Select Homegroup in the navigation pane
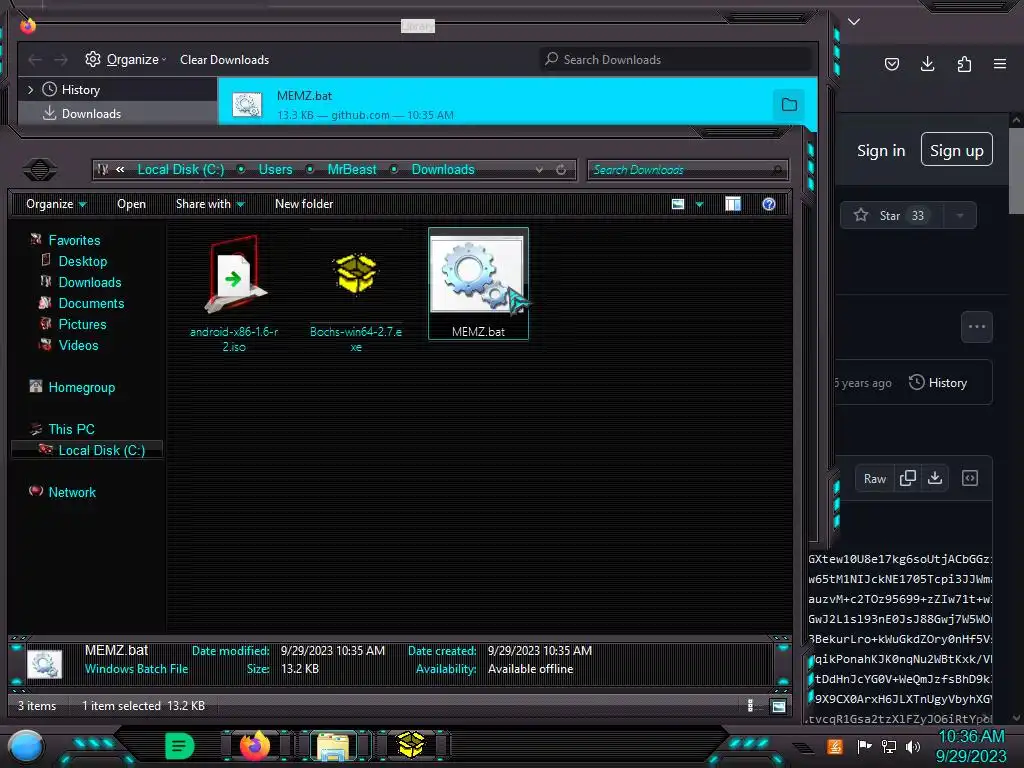Image resolution: width=1024 pixels, height=768 pixels. coord(81,387)
